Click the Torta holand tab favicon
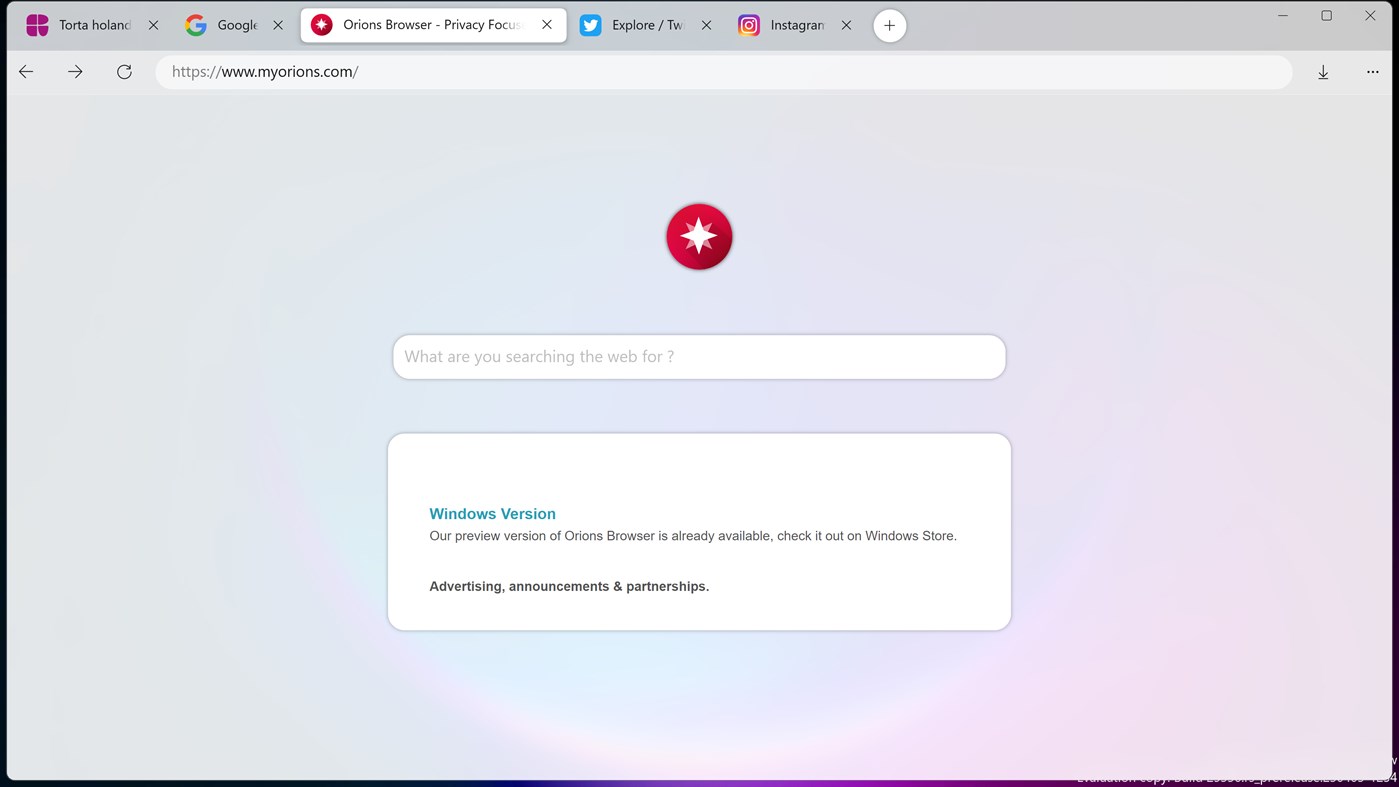Image resolution: width=1399 pixels, height=787 pixels. pos(37,24)
